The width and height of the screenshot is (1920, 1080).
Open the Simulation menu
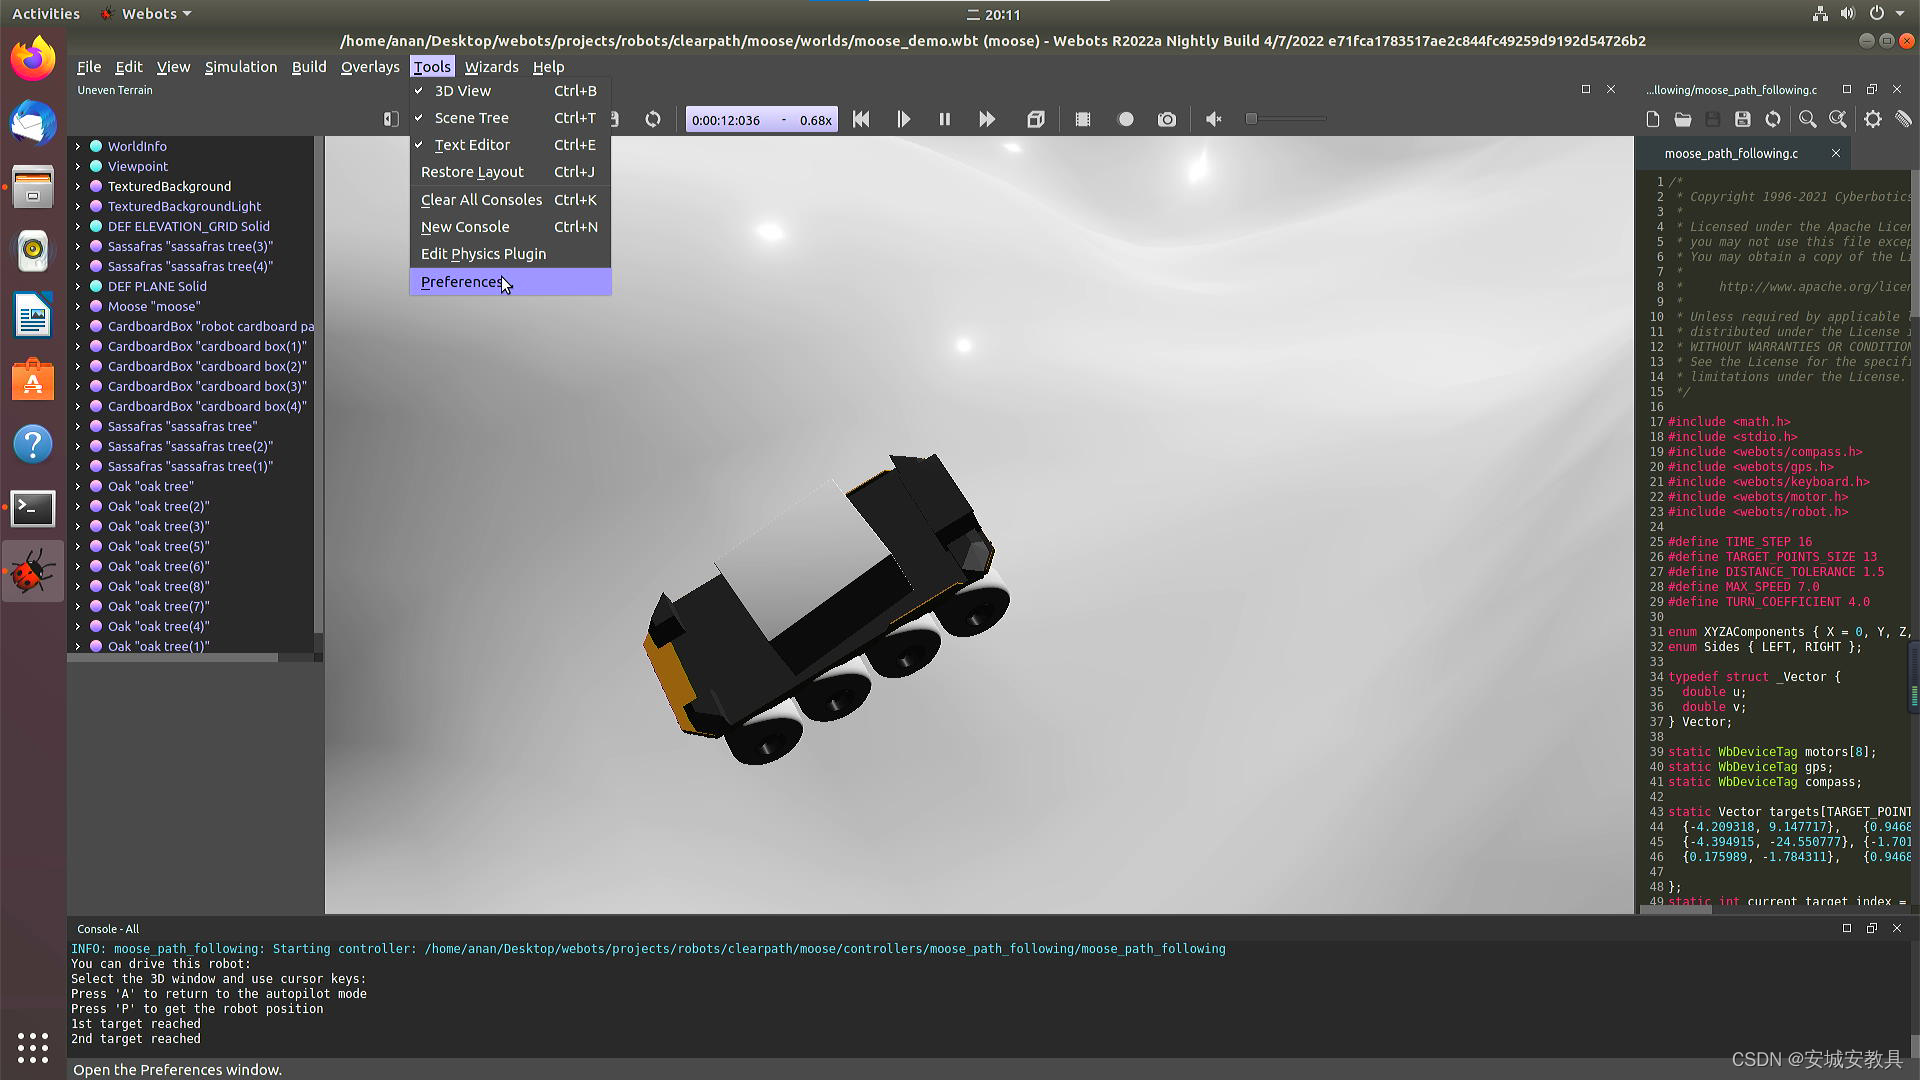point(241,67)
